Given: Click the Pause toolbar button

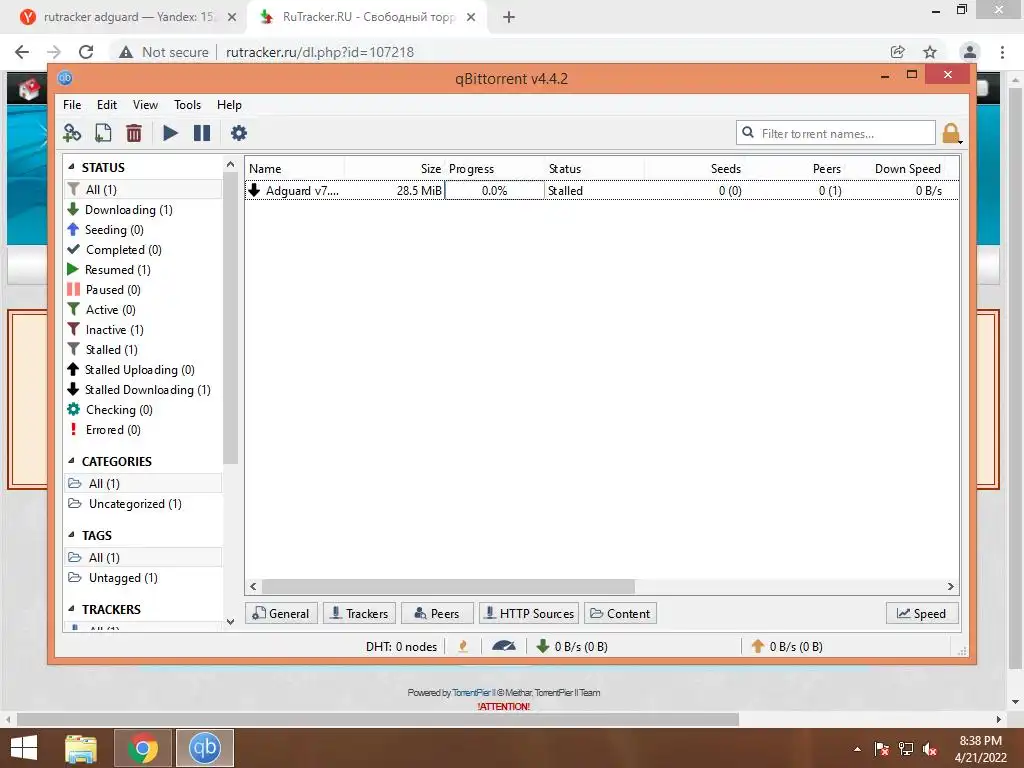Looking at the screenshot, I should point(202,133).
